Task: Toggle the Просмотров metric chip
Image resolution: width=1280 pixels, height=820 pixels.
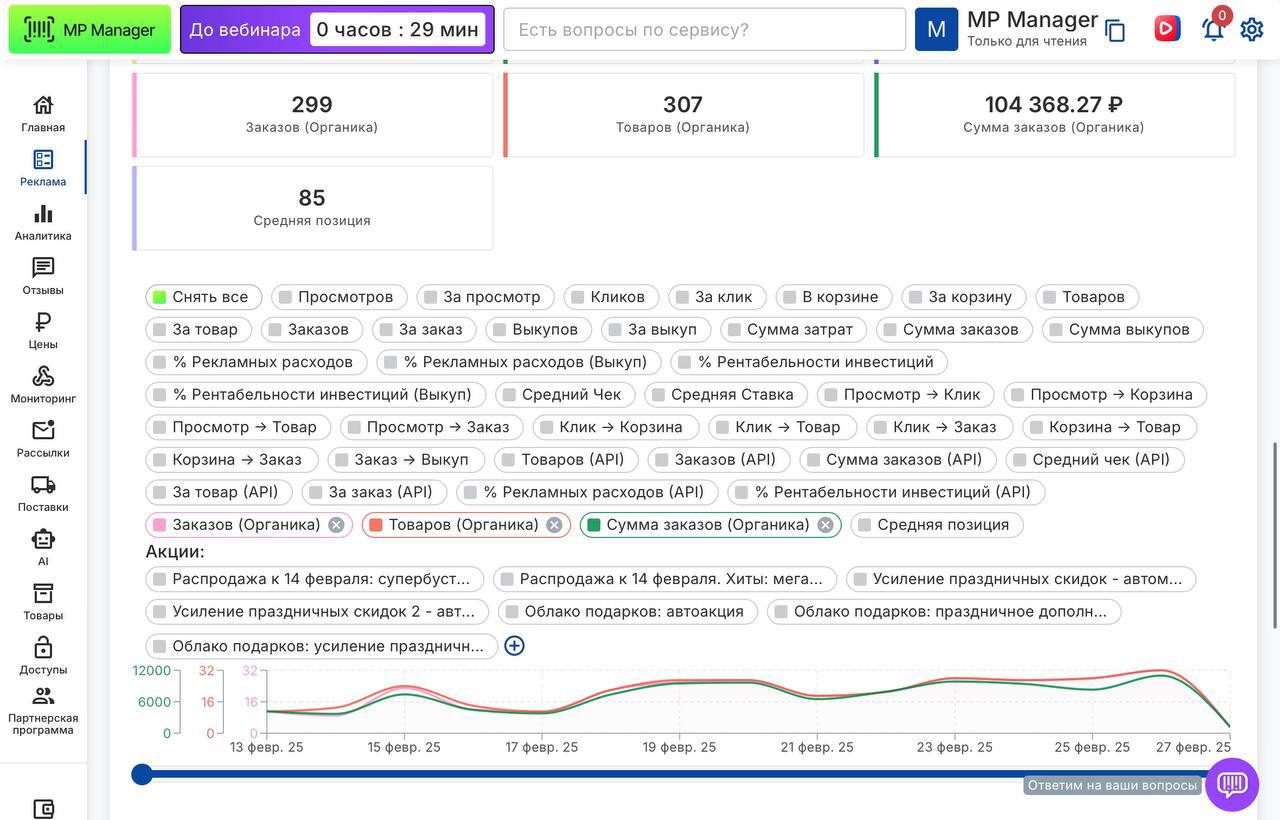Action: (339, 297)
